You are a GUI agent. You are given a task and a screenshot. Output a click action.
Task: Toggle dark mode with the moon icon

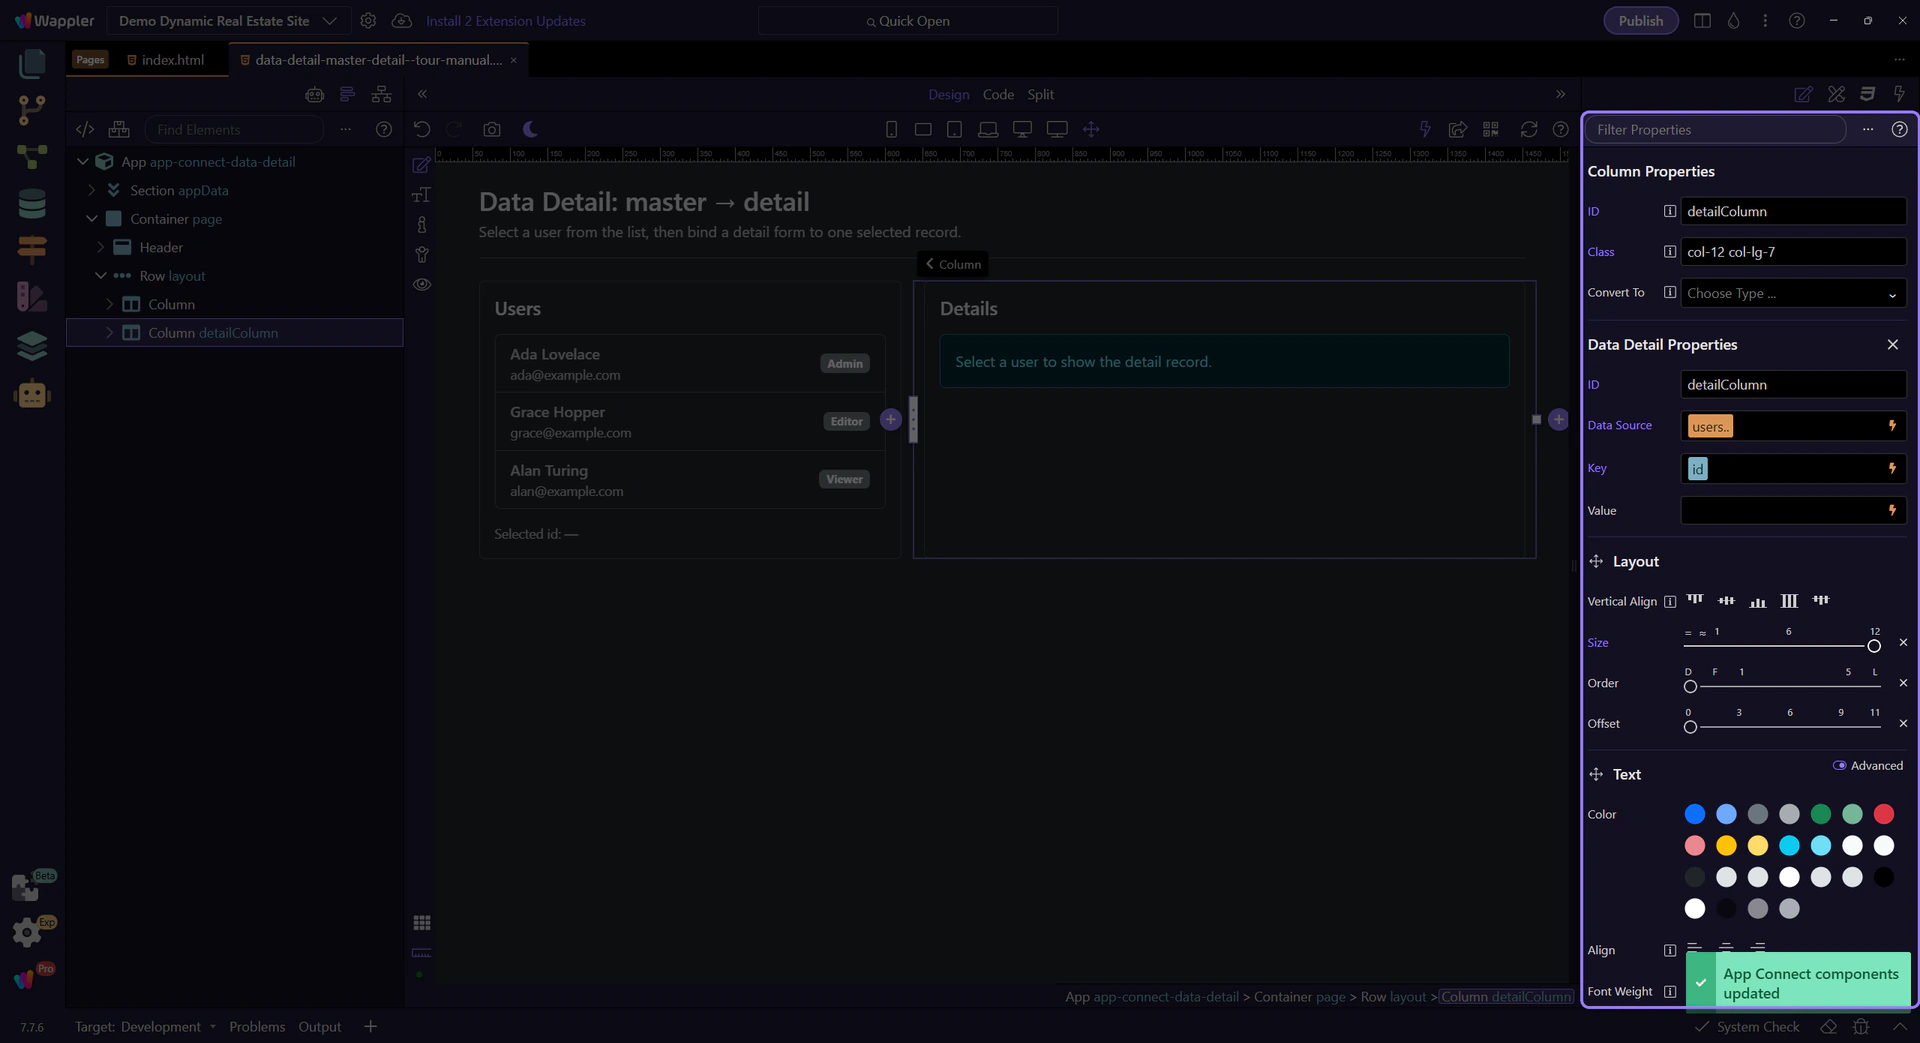[530, 129]
